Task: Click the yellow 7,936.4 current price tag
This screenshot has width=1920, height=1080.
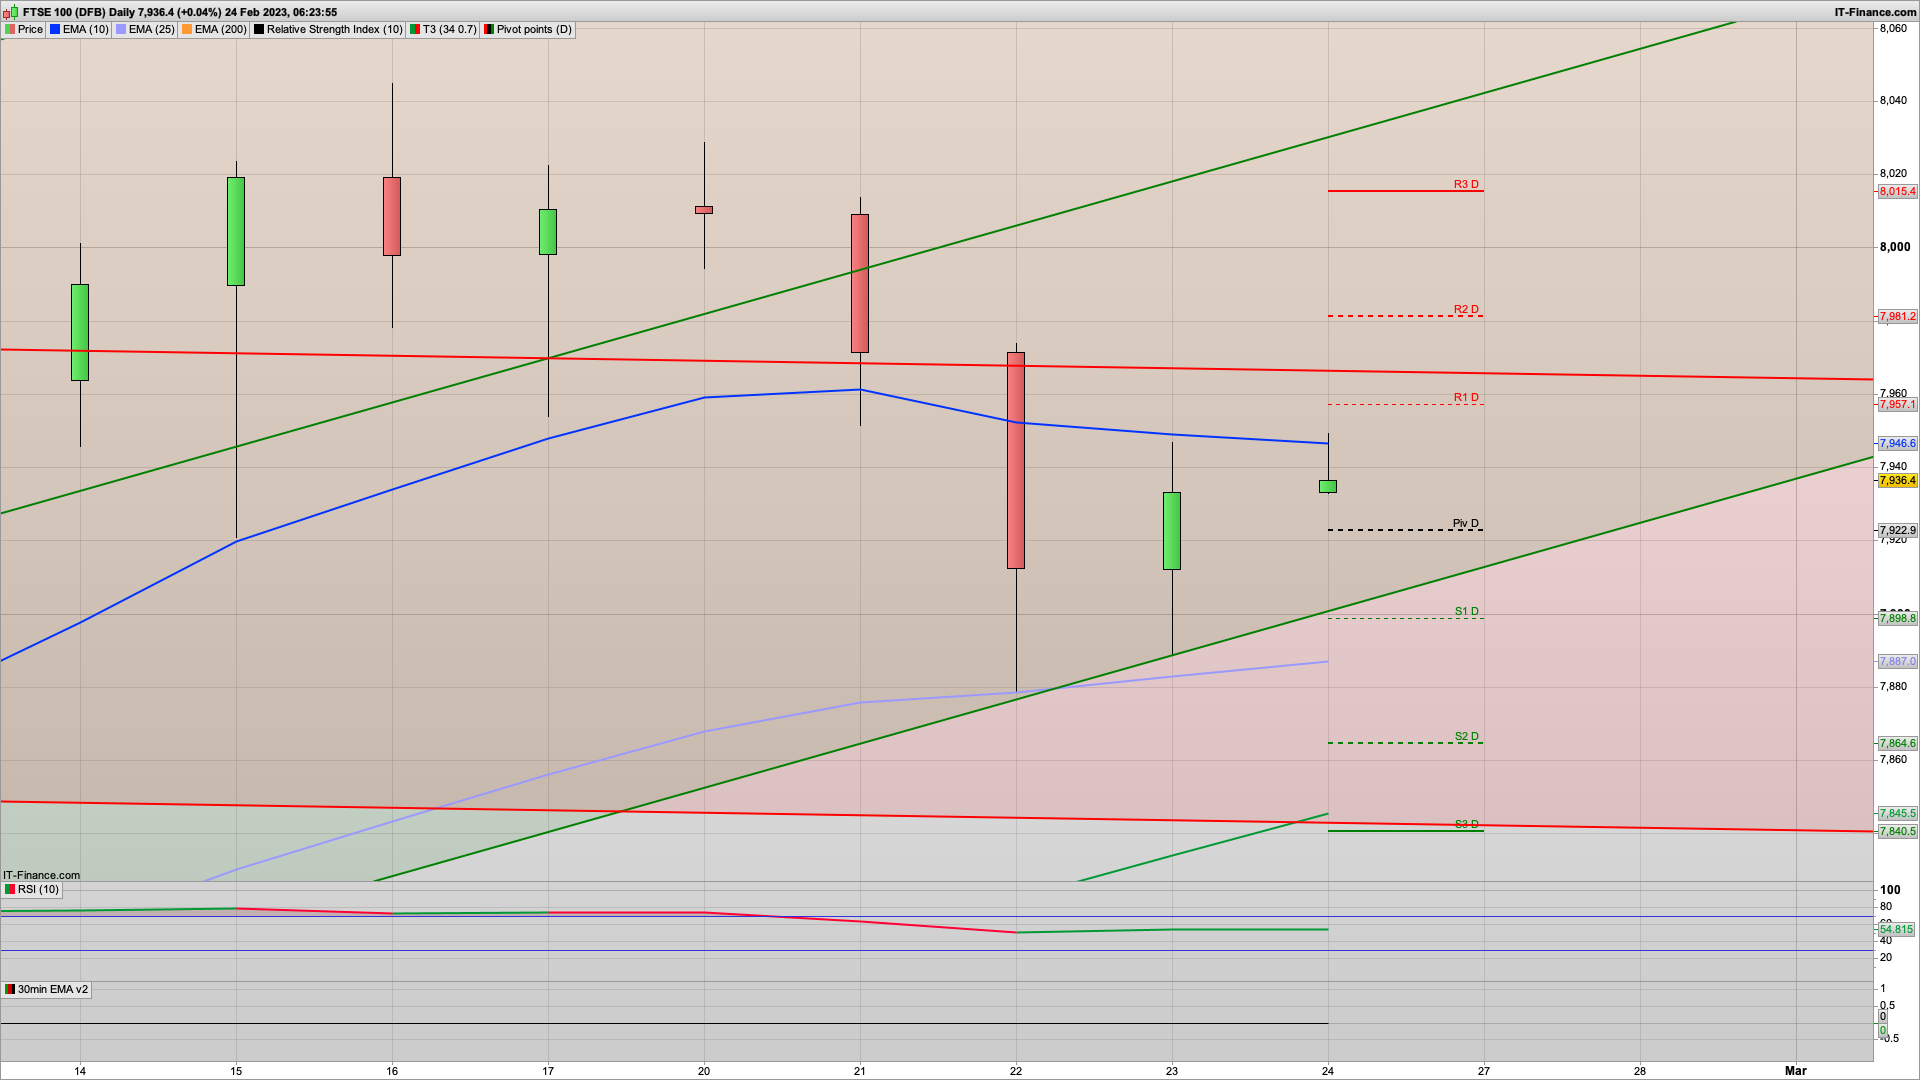Action: point(1897,481)
